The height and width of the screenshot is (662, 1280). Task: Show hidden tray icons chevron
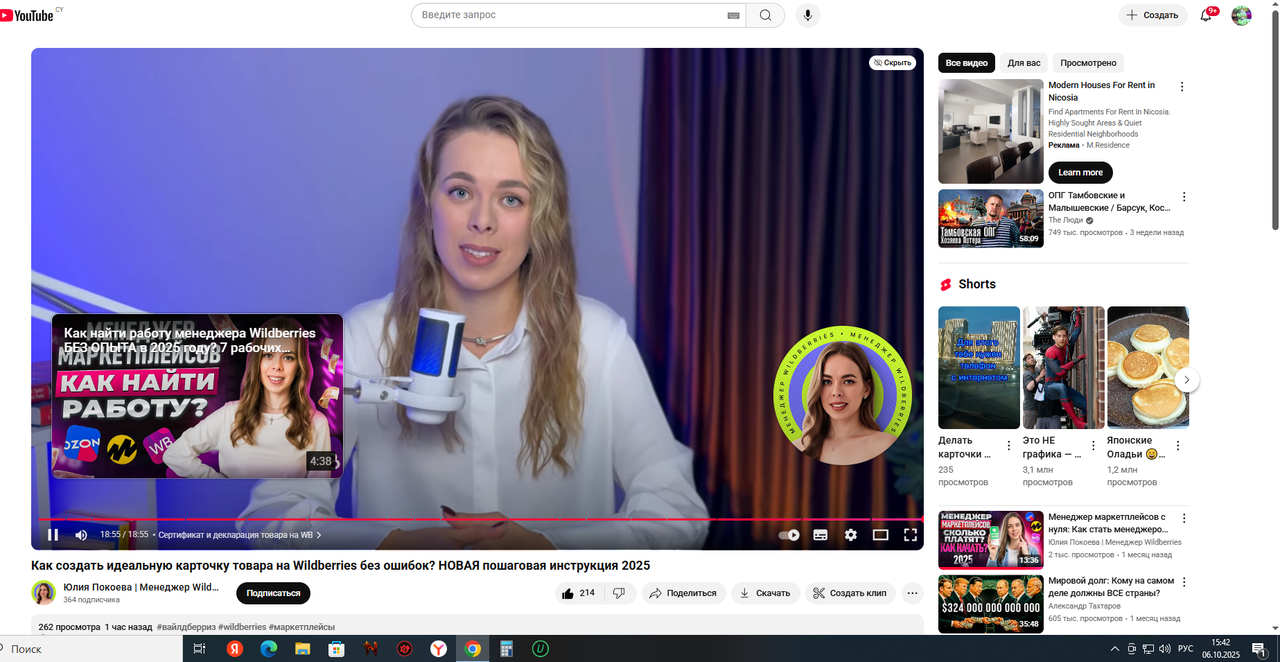[x=1114, y=649]
